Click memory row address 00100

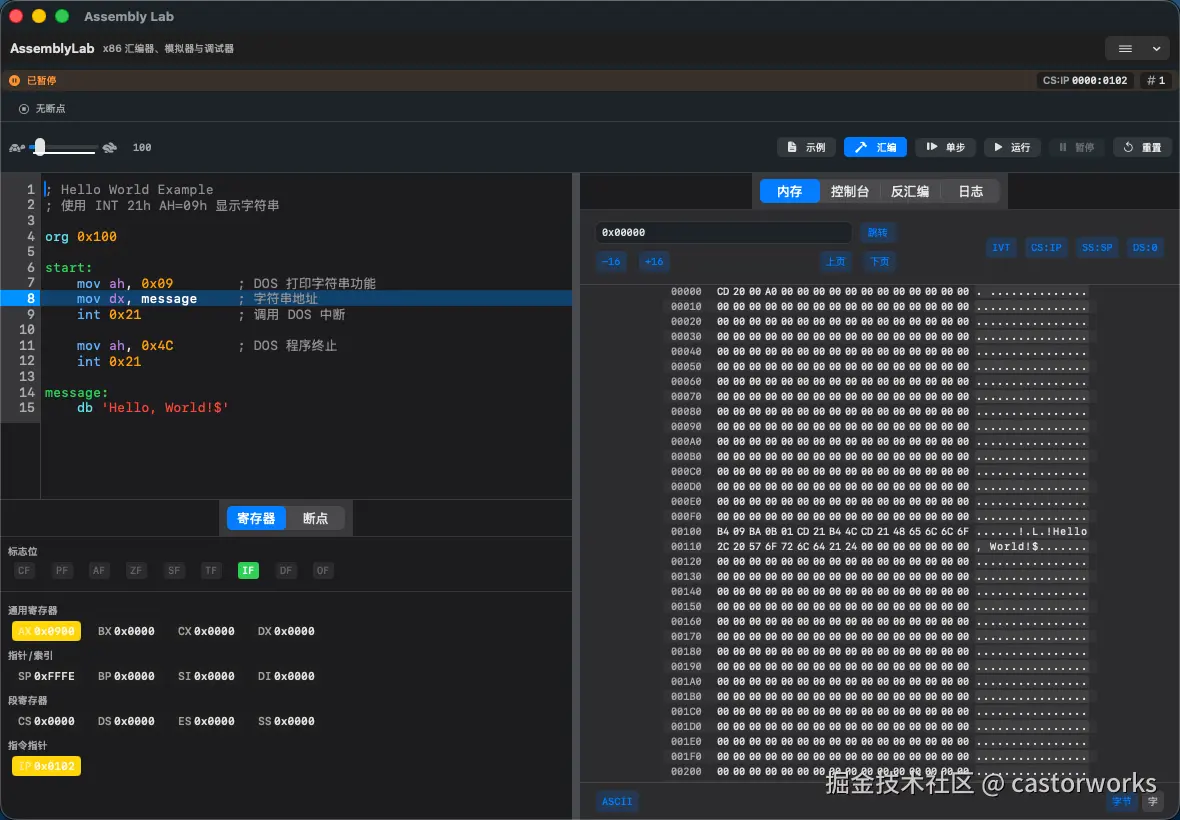tap(686, 532)
